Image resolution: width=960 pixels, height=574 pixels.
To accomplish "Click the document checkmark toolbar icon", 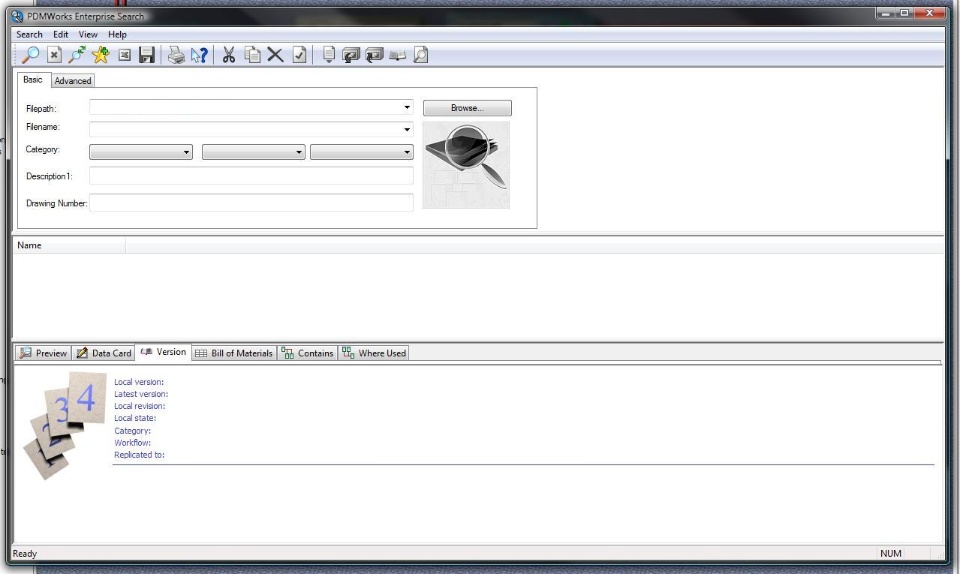I will pos(299,55).
